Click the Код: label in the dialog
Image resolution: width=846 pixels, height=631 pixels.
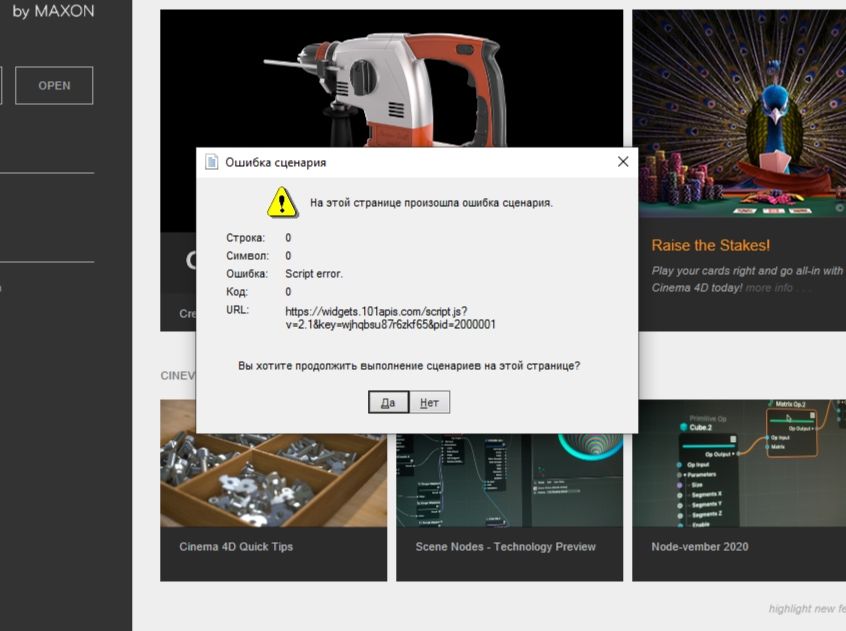click(237, 292)
